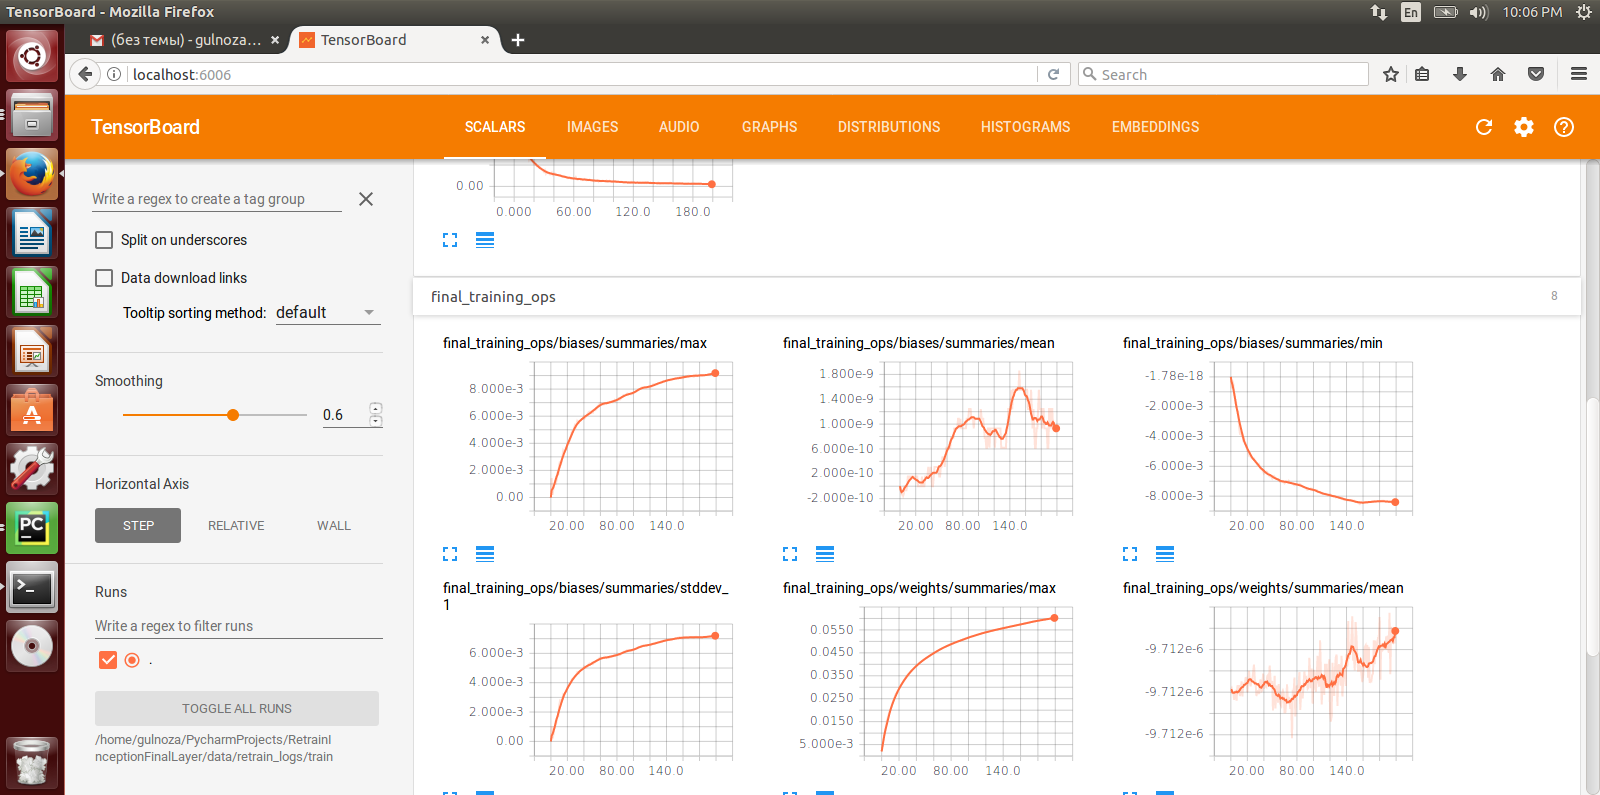Toggle log scale on the top partially visible chart
The width and height of the screenshot is (1600, 795).
click(485, 240)
